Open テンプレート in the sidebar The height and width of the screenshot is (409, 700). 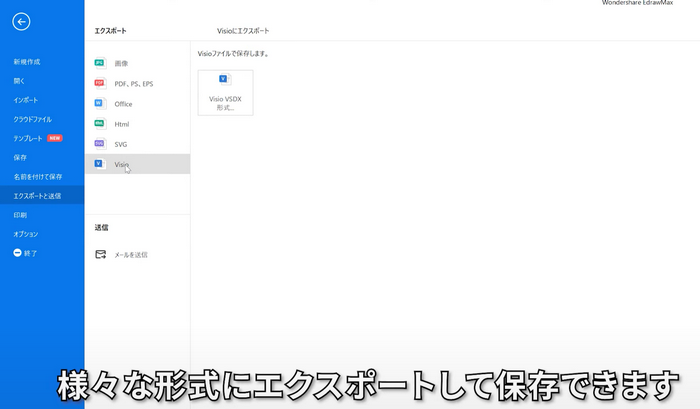coord(28,138)
